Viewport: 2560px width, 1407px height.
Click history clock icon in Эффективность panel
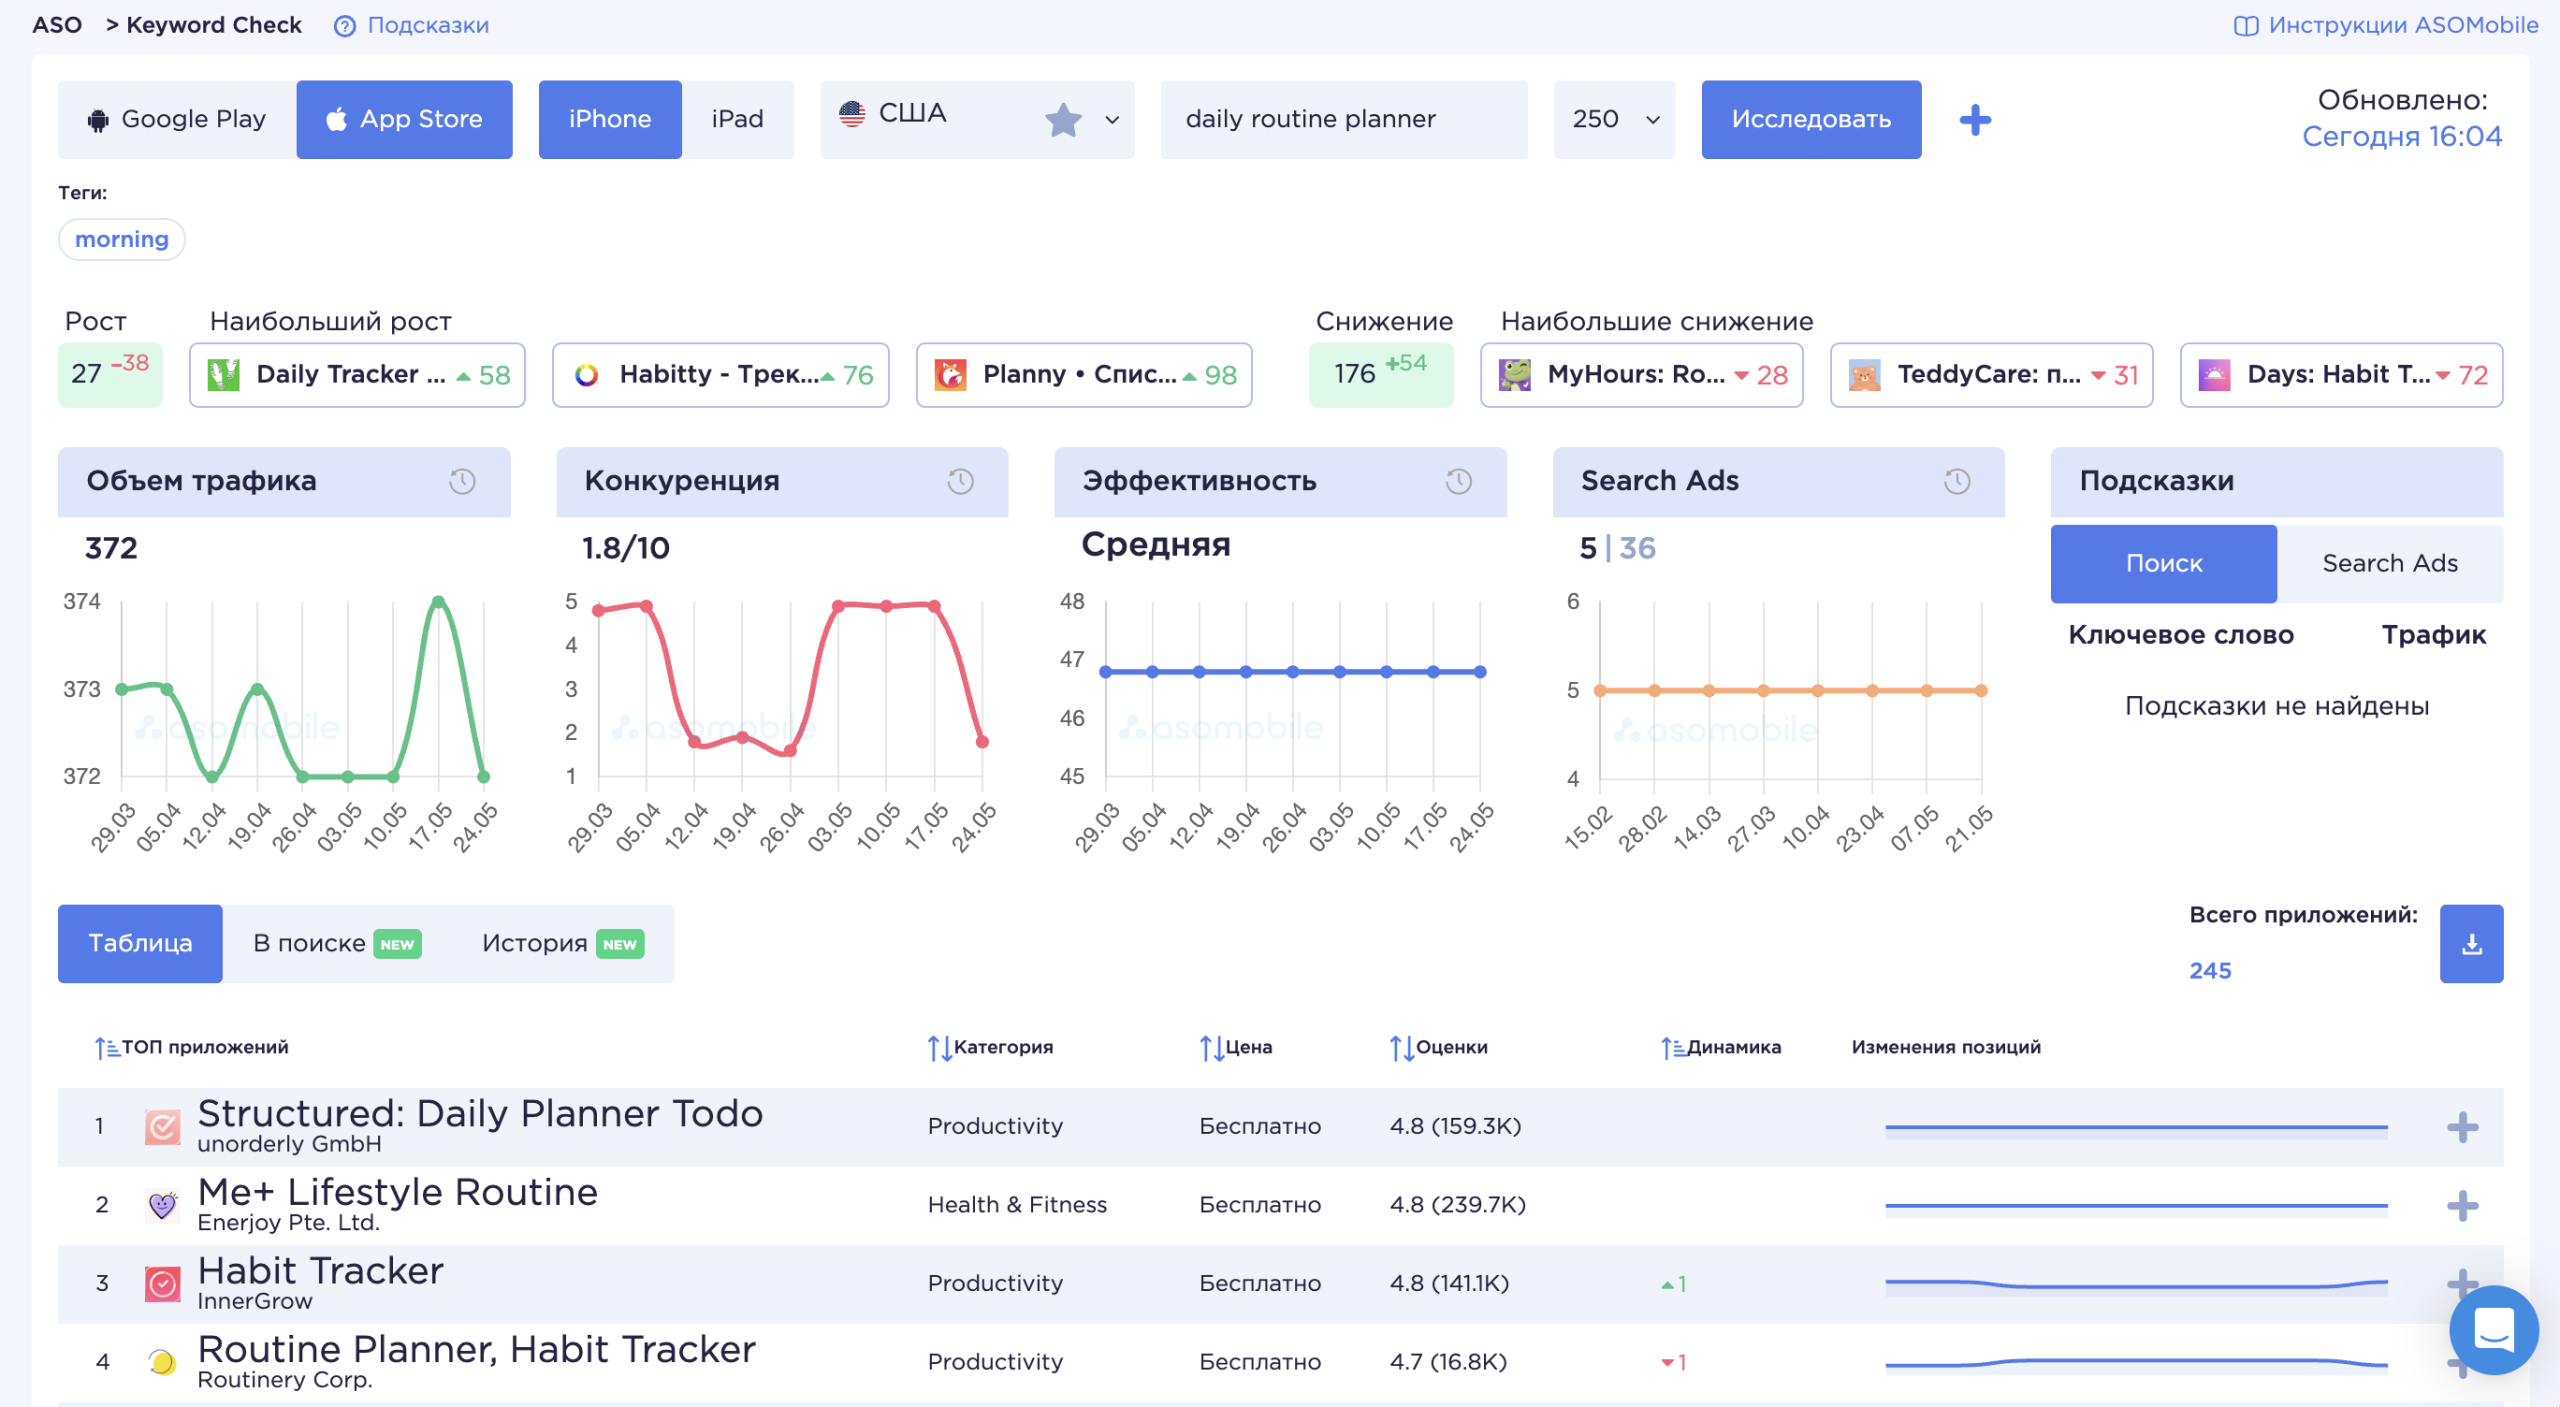(1458, 481)
